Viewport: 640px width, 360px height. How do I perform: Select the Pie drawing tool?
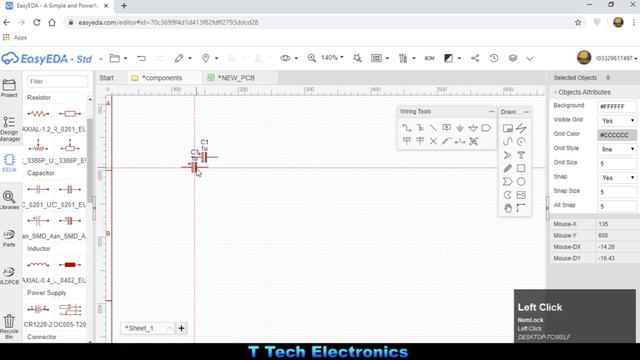click(x=507, y=195)
